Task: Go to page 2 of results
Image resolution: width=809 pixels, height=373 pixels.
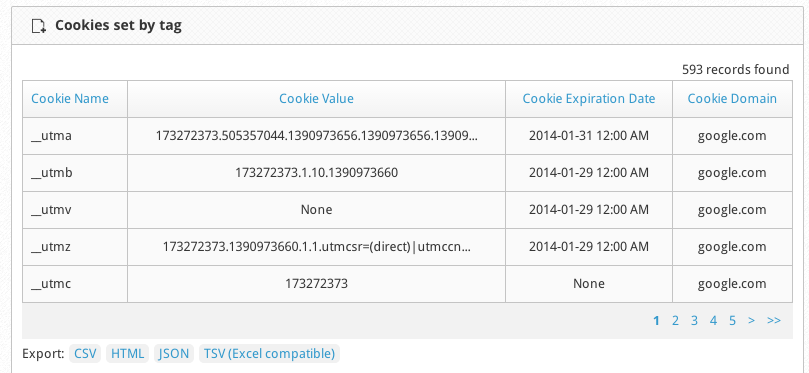Action: (x=675, y=320)
